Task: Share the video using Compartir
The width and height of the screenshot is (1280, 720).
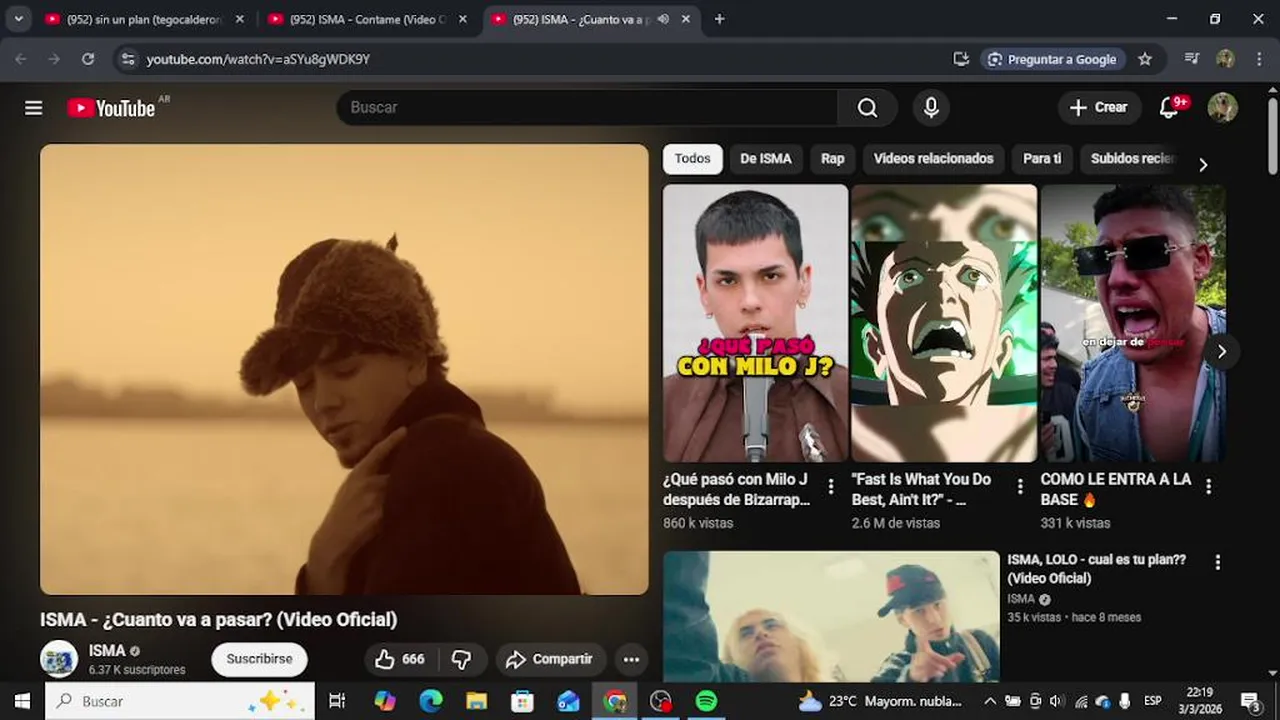Action: point(550,659)
